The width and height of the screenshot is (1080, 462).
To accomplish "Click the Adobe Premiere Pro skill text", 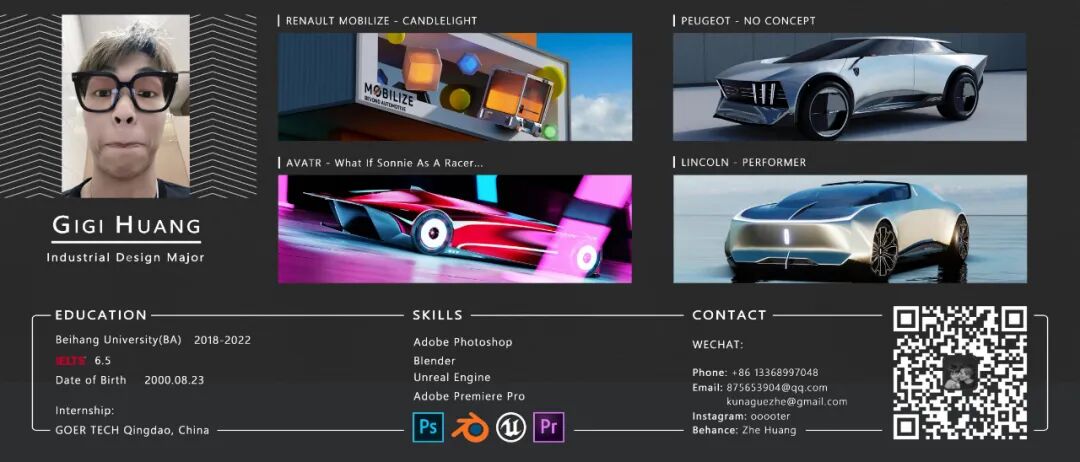I will pos(469,397).
